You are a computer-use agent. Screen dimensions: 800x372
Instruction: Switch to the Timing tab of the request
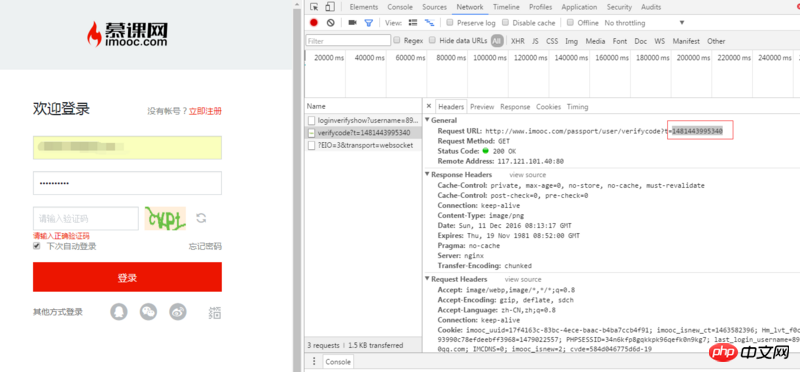[577, 107]
